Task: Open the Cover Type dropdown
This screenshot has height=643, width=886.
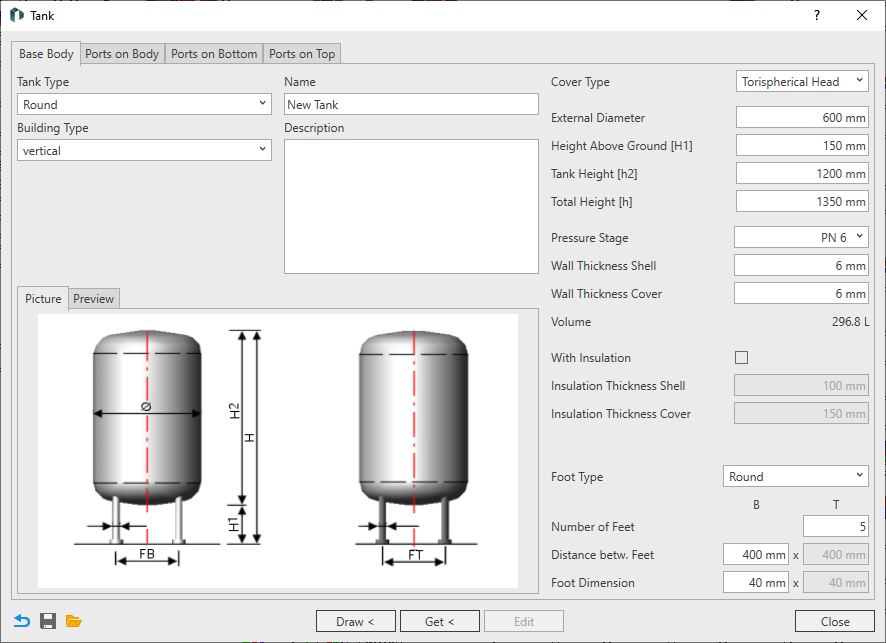Action: point(802,81)
